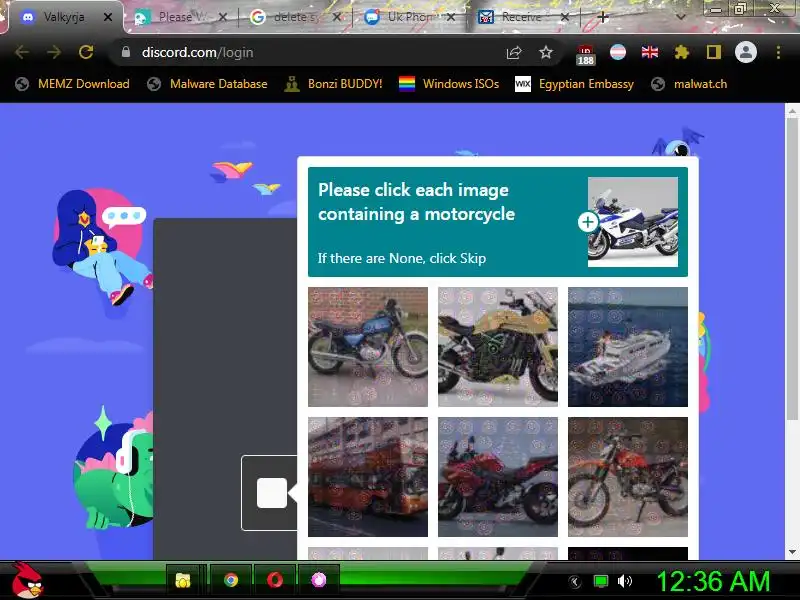Open the file explorer taskbar icon

click(183, 580)
